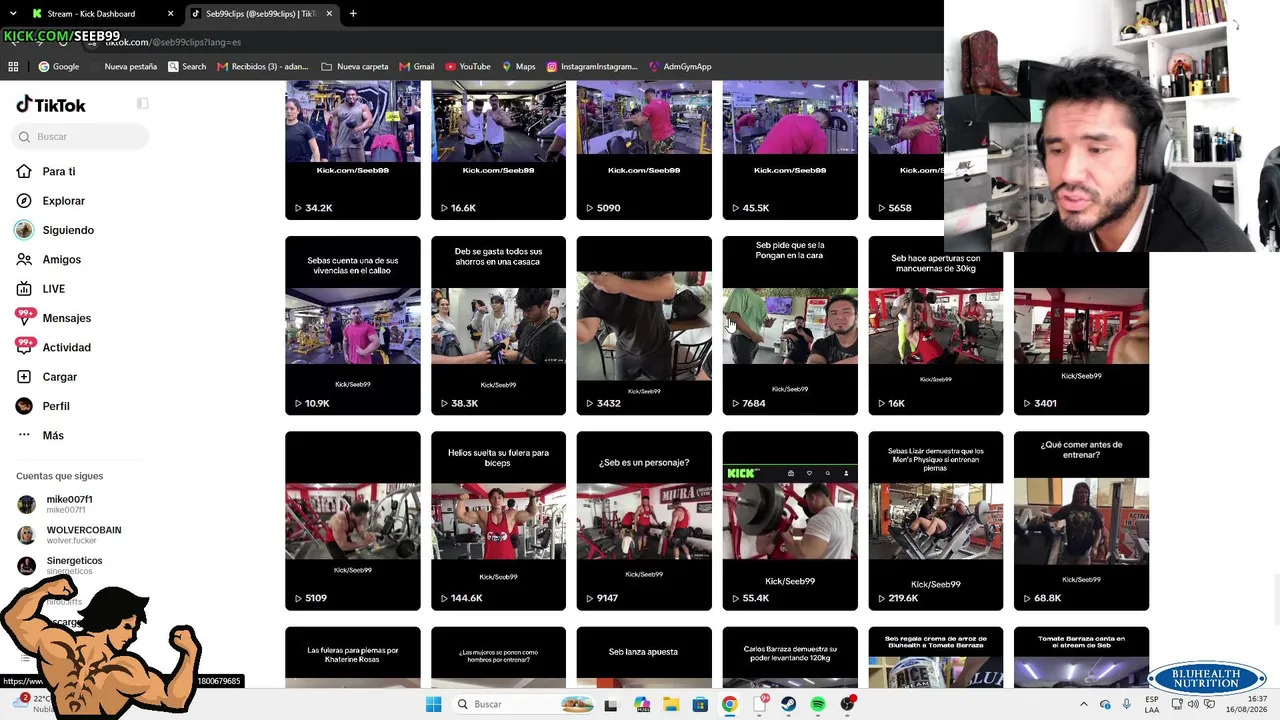Open the Windows Start menu

coord(433,704)
